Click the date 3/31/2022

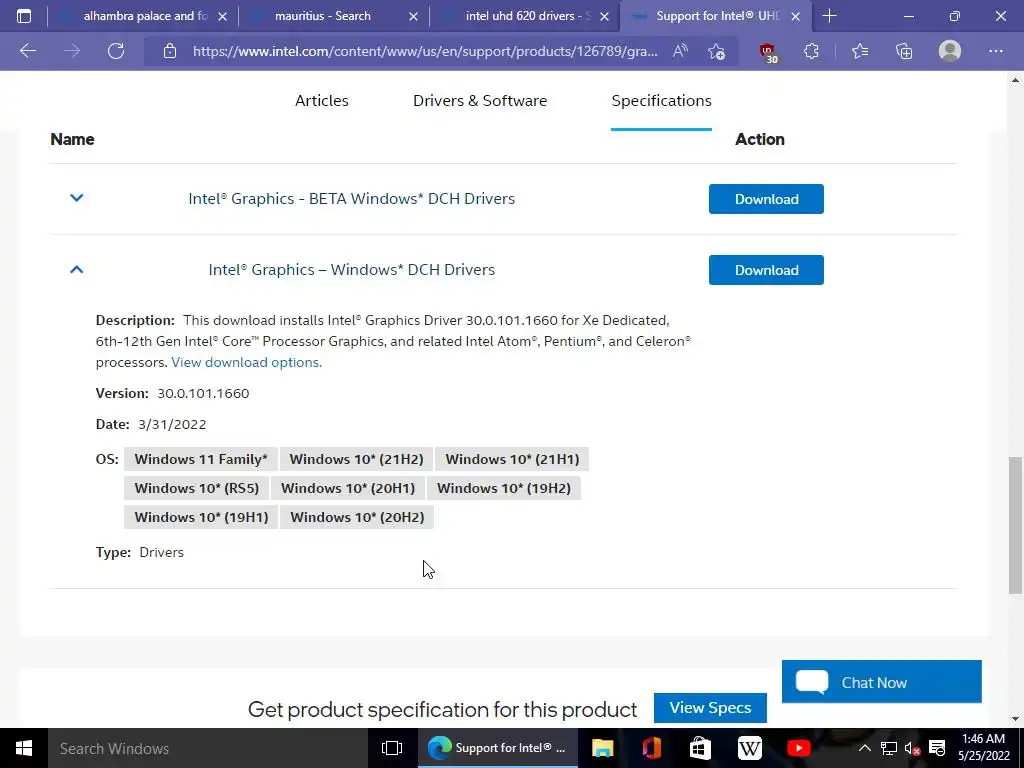click(x=172, y=424)
